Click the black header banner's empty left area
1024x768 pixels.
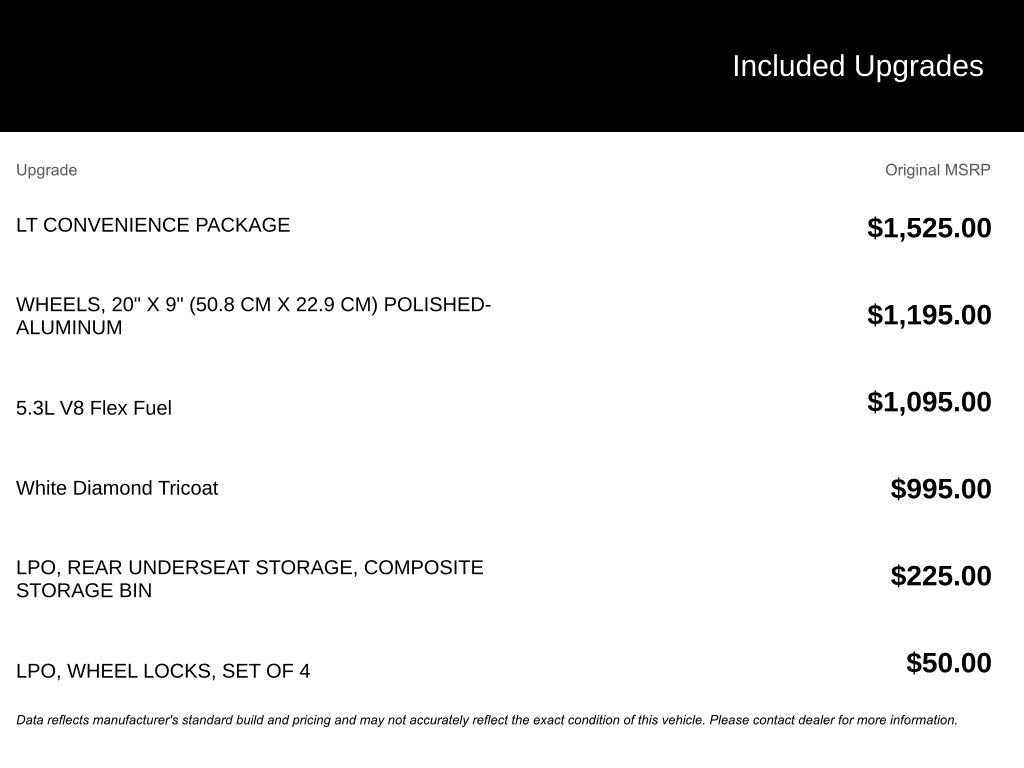click(300, 66)
